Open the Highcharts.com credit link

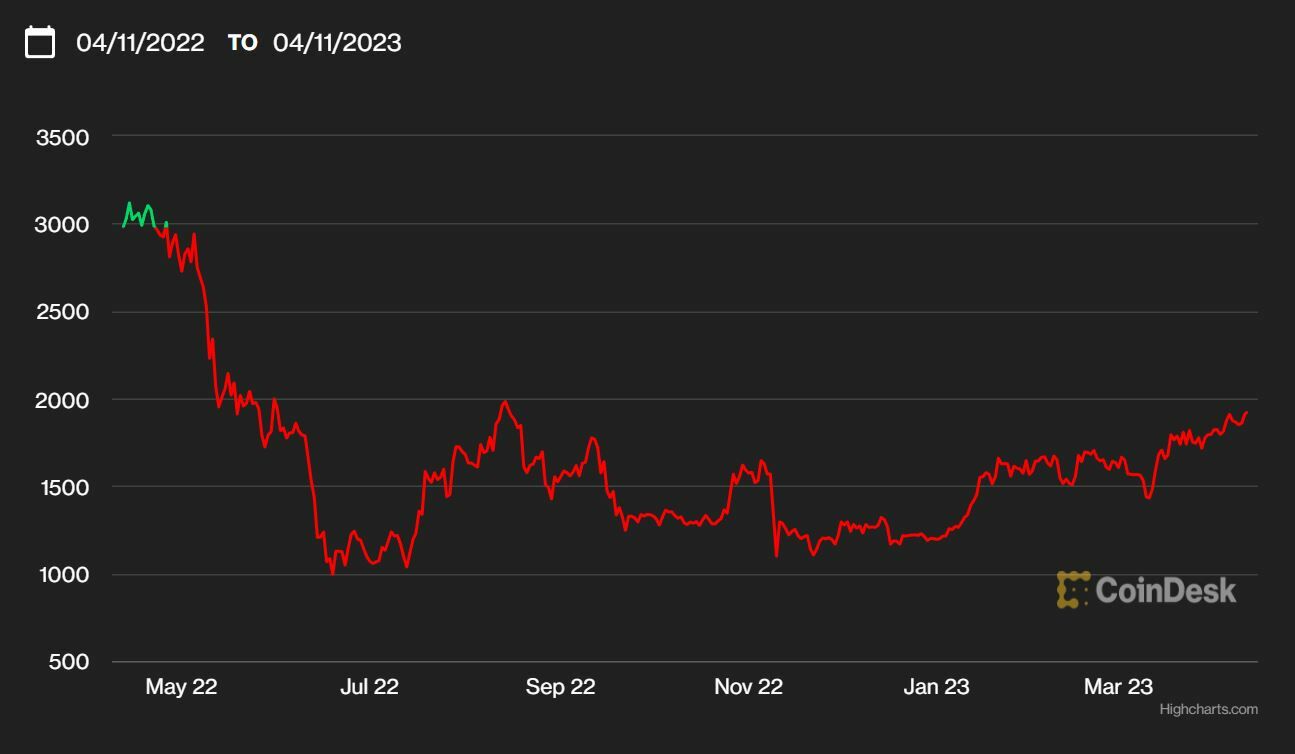coord(1208,709)
